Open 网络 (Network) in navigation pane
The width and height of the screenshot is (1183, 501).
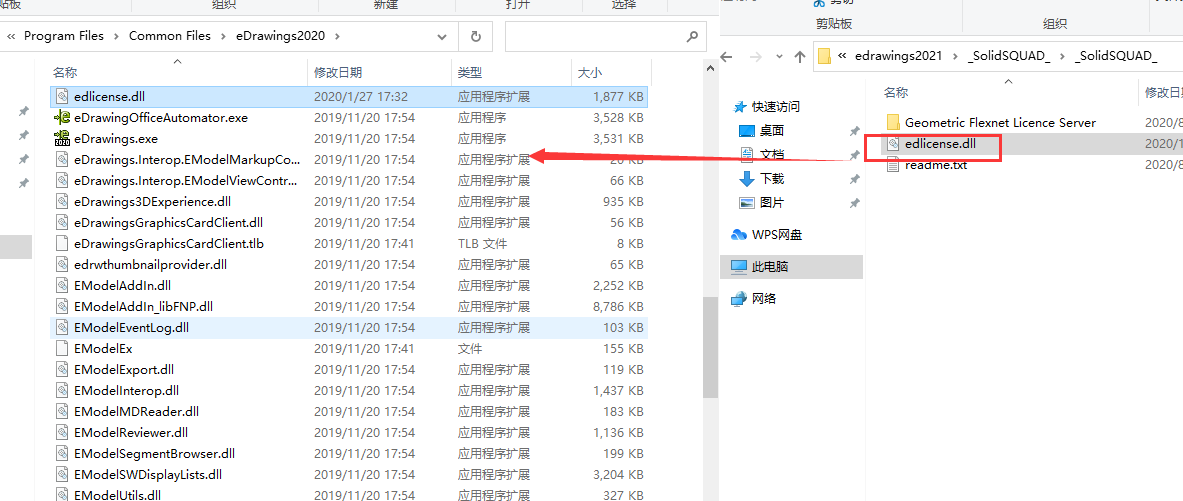coord(763,298)
